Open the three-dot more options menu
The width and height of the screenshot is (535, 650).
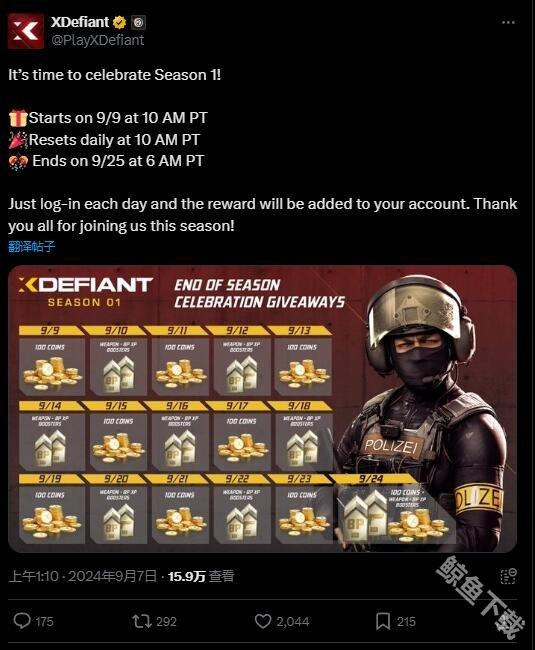508,22
